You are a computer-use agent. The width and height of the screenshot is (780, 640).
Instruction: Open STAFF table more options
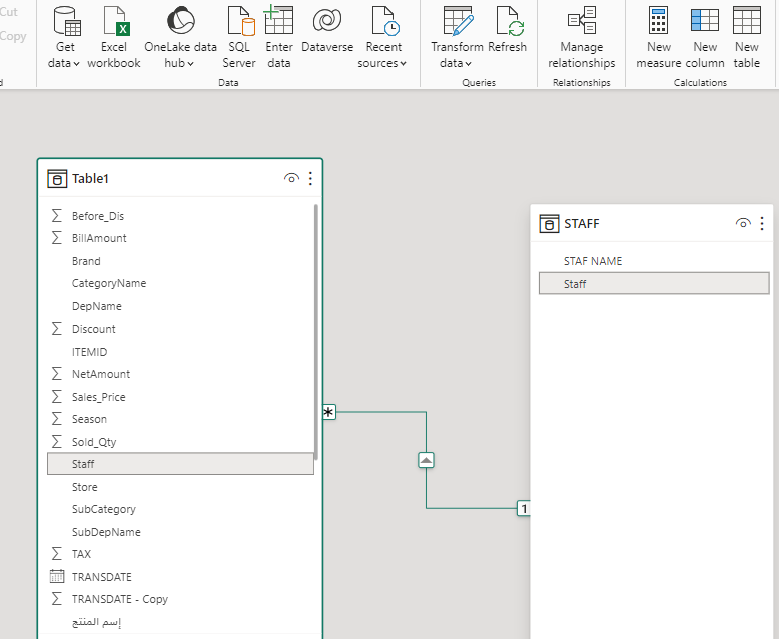tap(762, 223)
